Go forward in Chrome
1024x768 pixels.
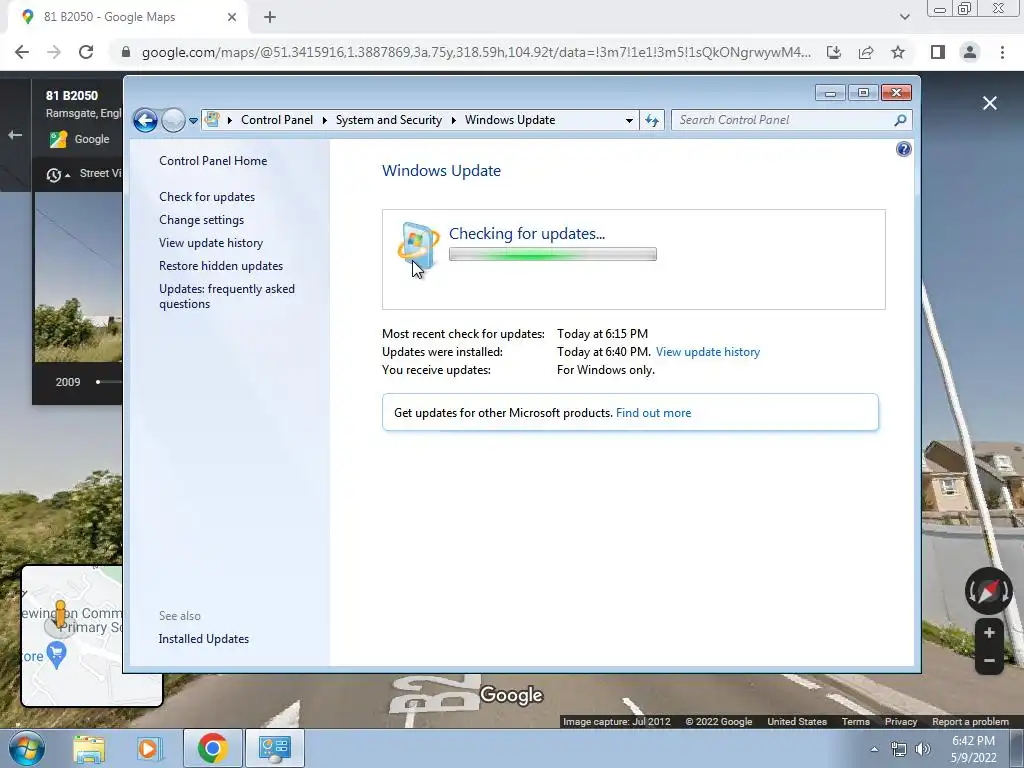point(54,52)
